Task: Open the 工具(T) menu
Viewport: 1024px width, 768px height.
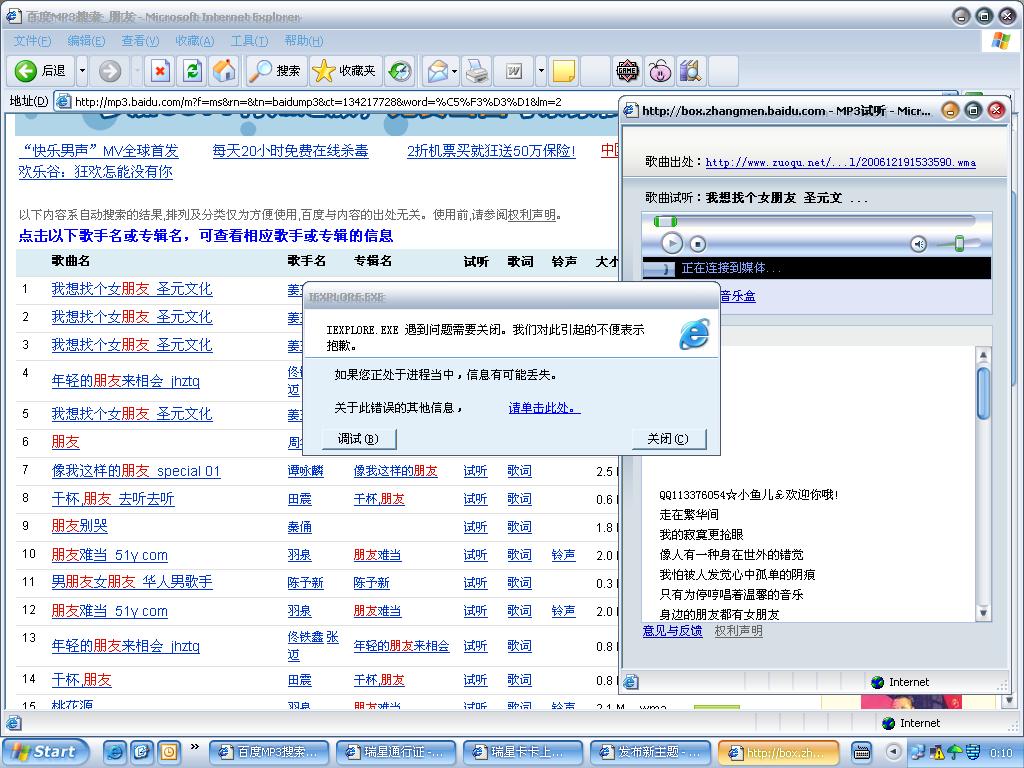Action: (x=248, y=41)
